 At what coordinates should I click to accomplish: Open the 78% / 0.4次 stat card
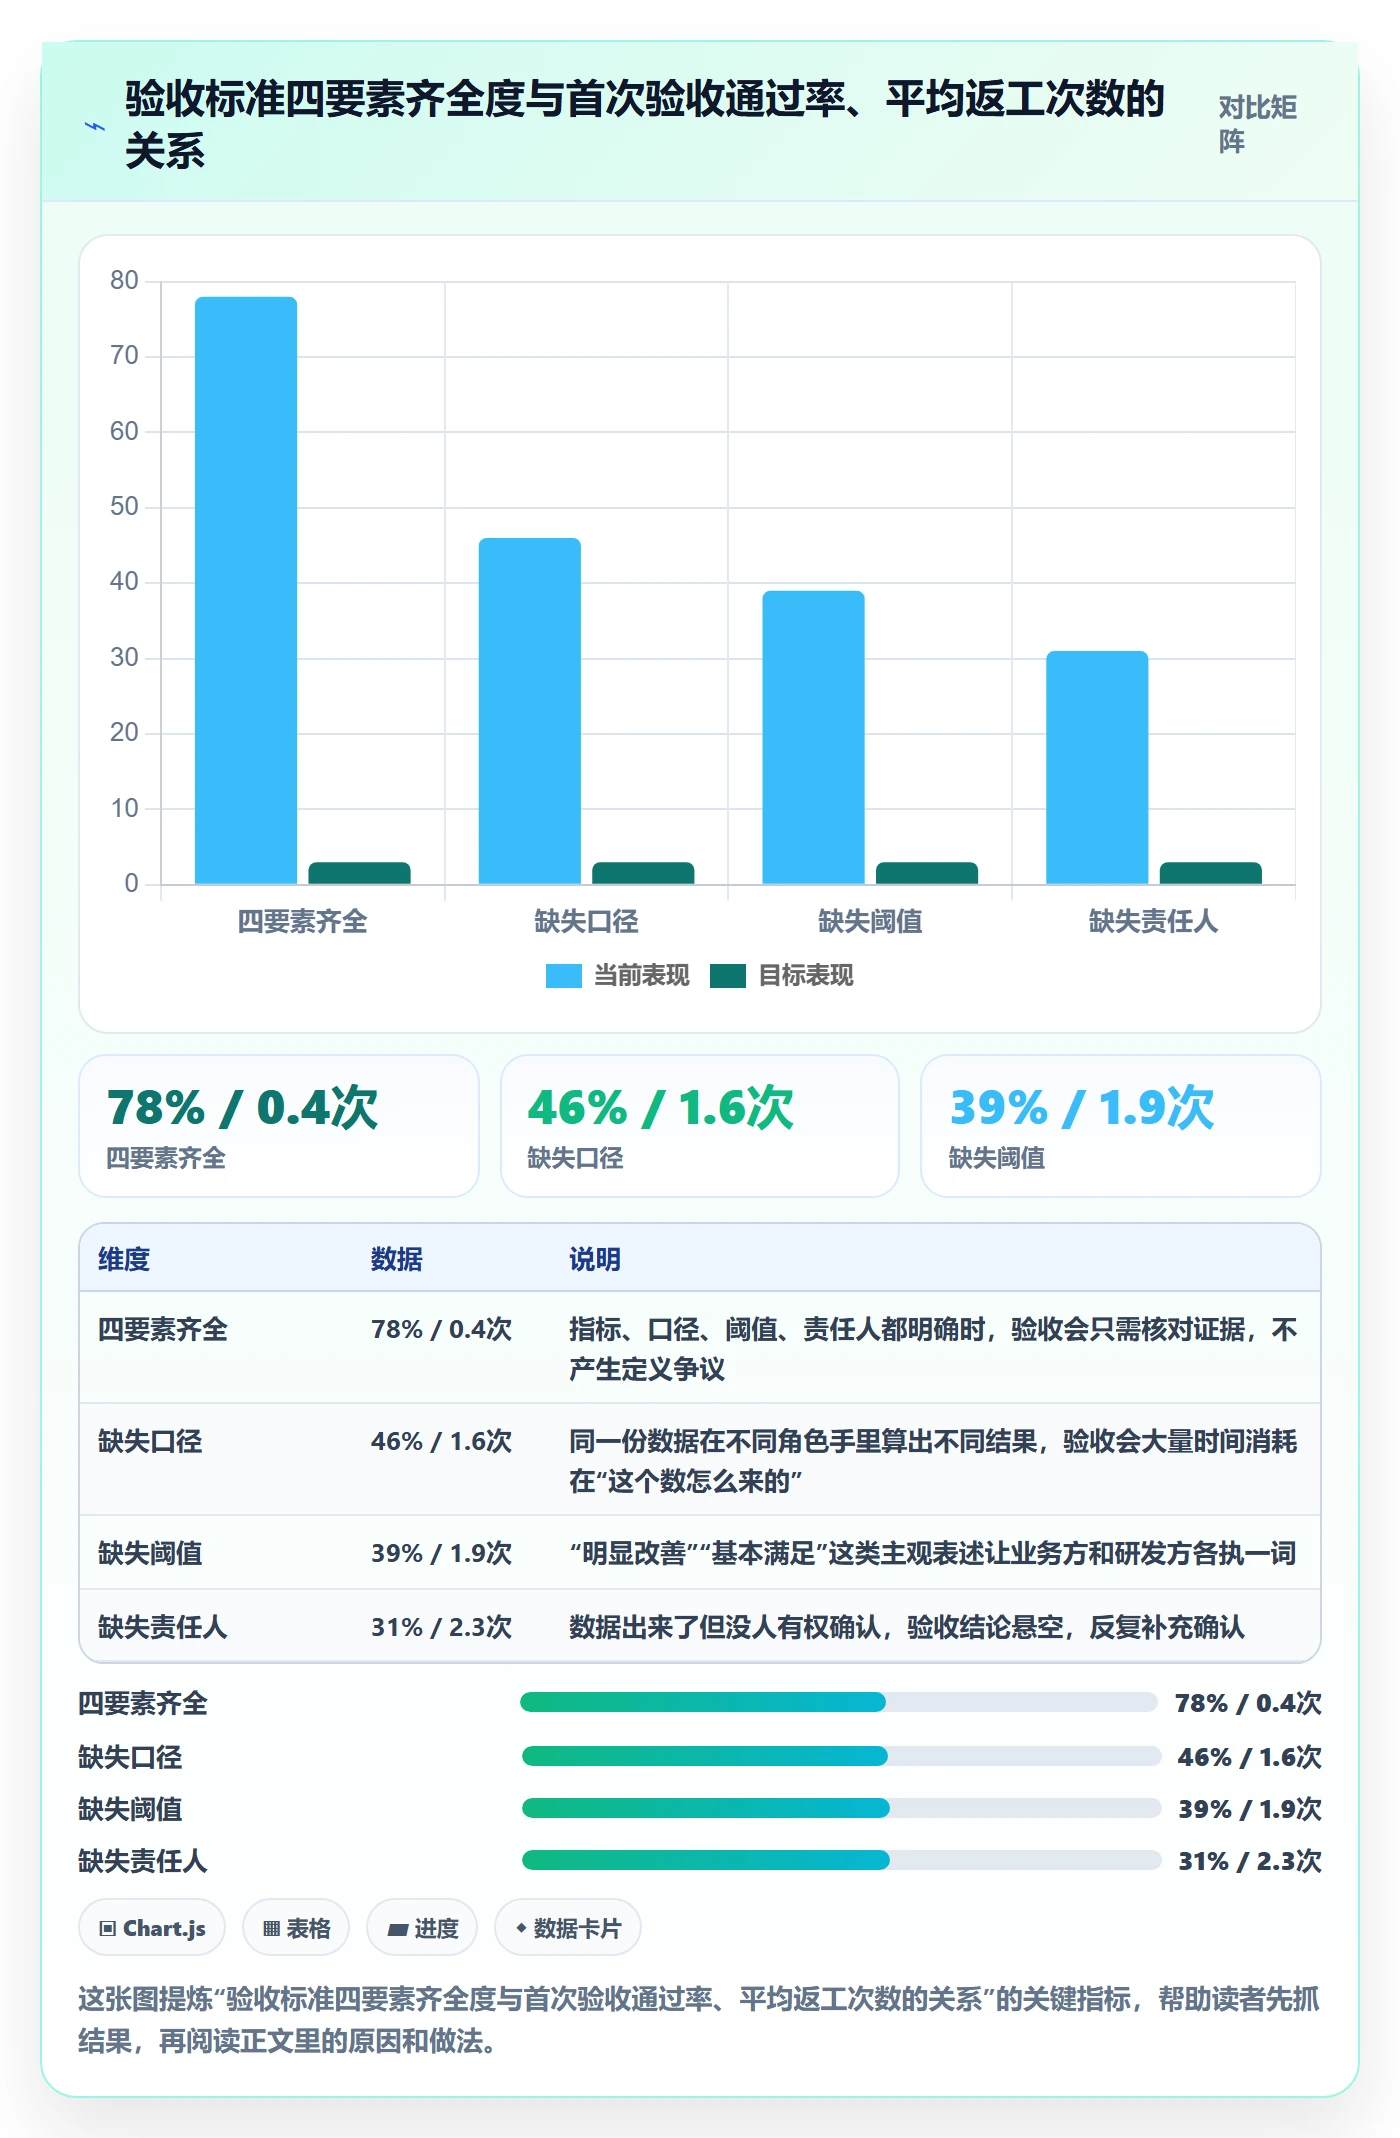[279, 1126]
